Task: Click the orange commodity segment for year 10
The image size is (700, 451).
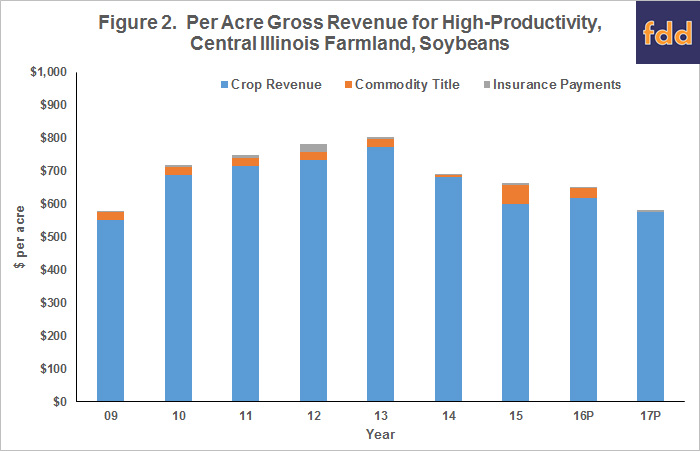Action: [178, 171]
